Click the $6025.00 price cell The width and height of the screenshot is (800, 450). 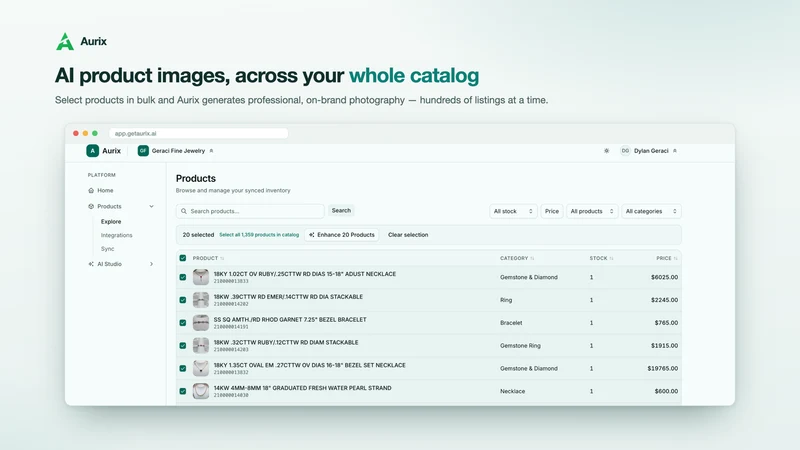pyautogui.click(x=664, y=277)
